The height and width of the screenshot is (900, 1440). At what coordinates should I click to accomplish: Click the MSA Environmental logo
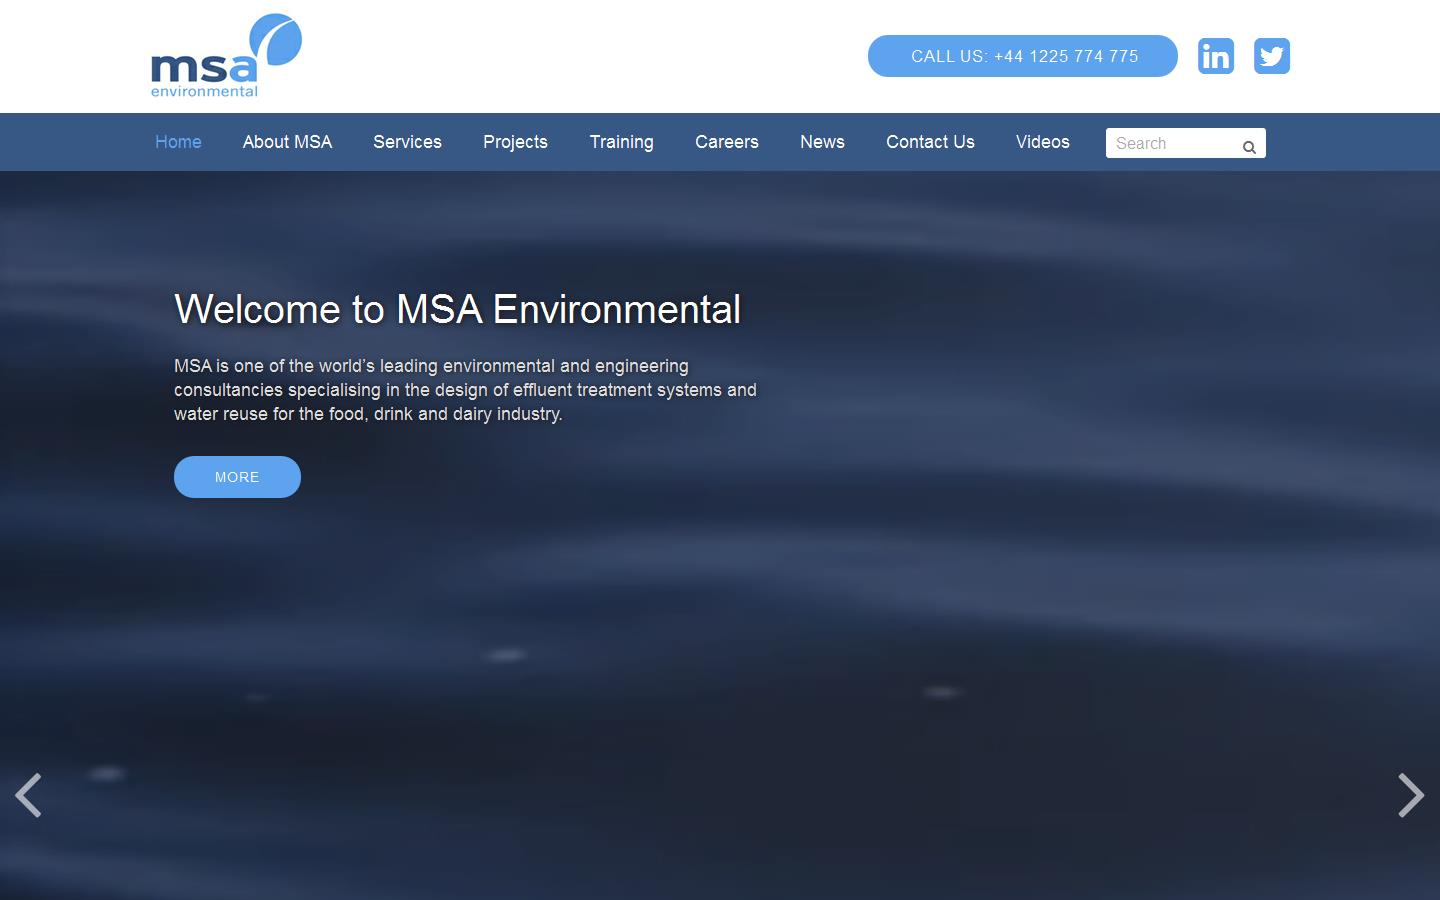pyautogui.click(x=226, y=56)
